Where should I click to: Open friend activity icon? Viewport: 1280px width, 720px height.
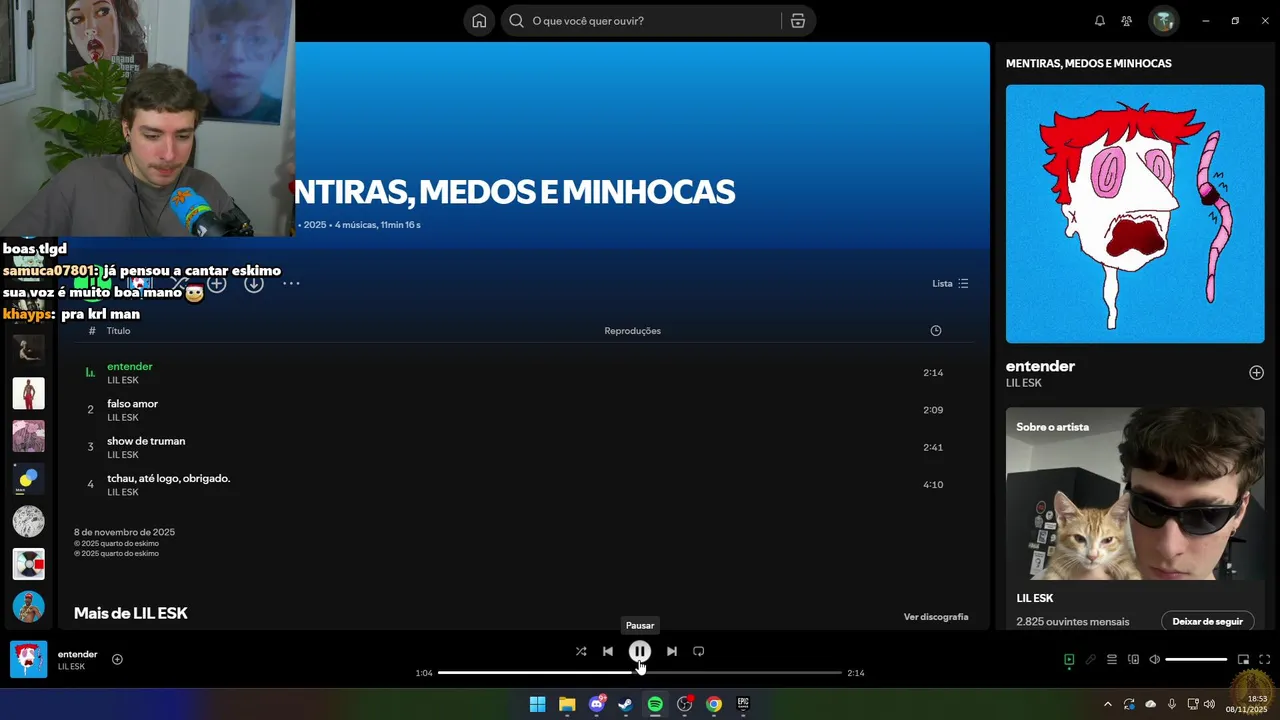click(x=1127, y=21)
